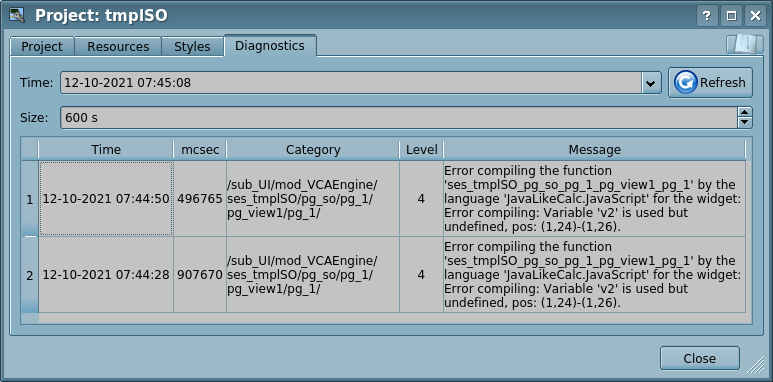The image size is (773, 382).
Task: Open the manual book icon
Action: [744, 44]
